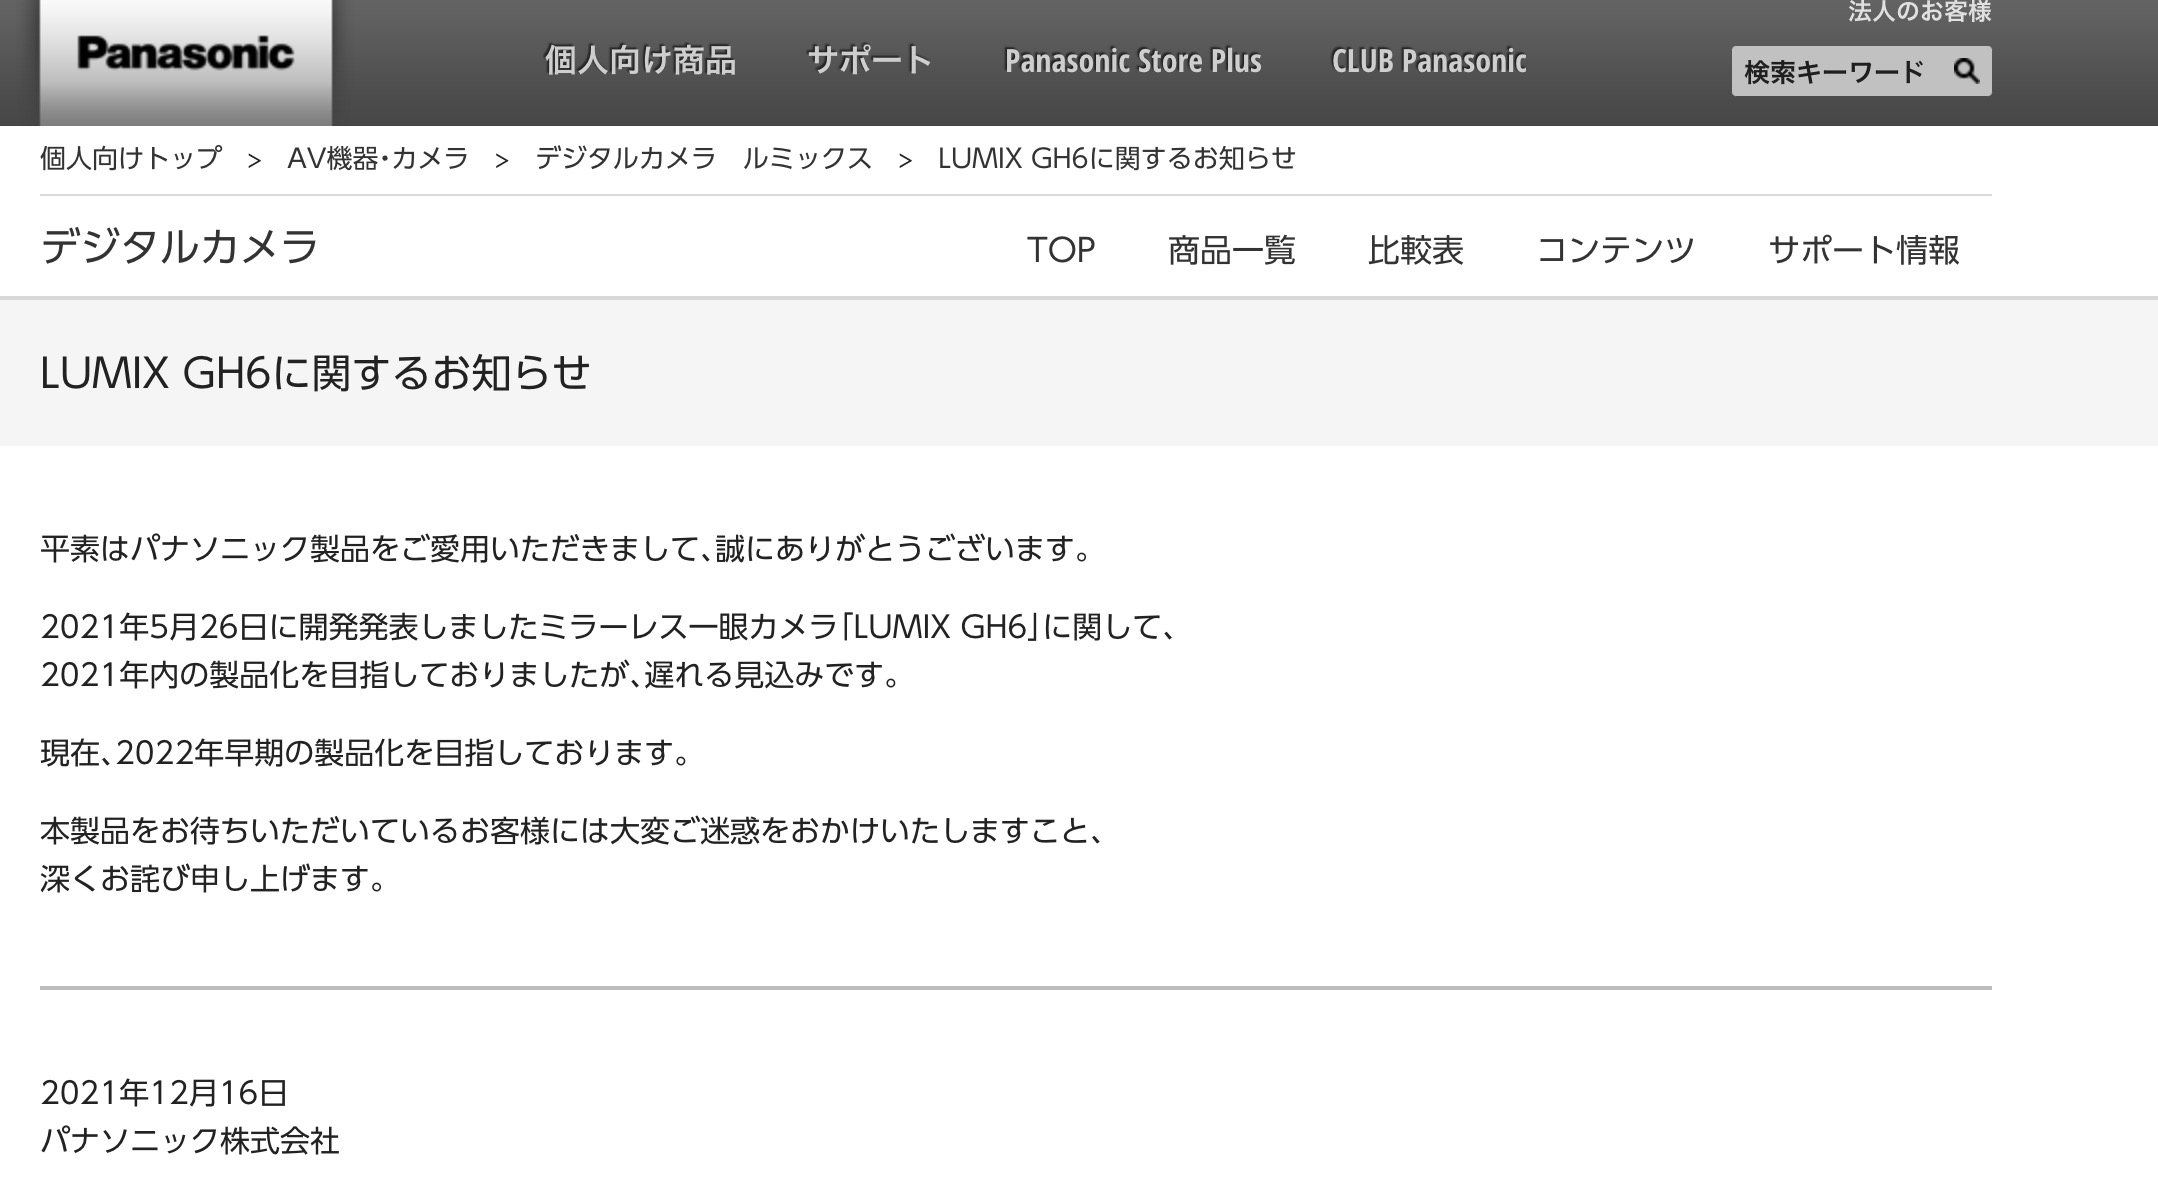Open the 個人向け商品 menu
Screen dimensions: 2158x1188
pyautogui.click(x=640, y=61)
